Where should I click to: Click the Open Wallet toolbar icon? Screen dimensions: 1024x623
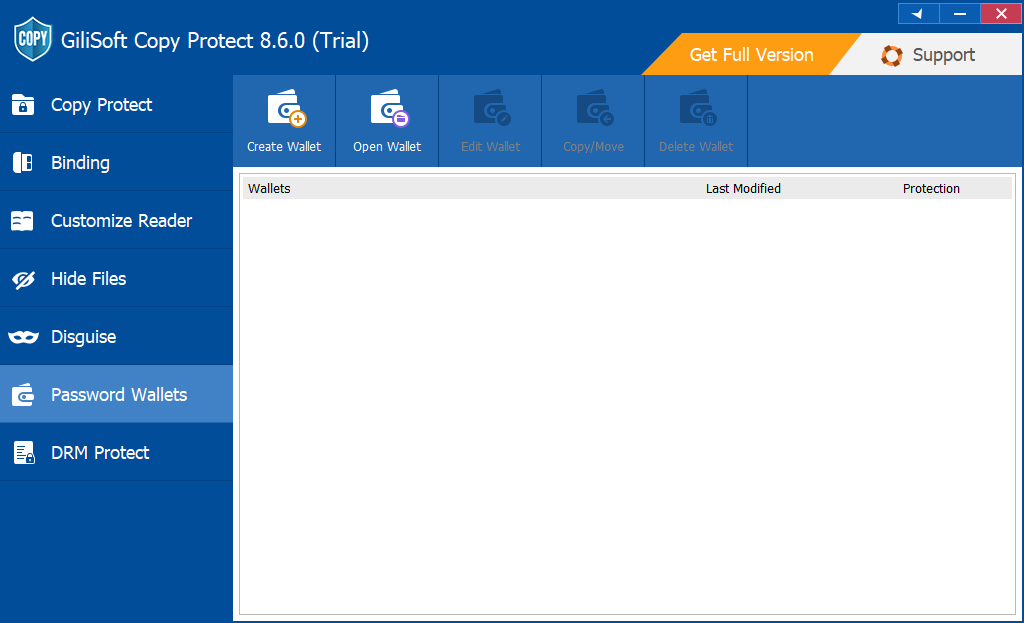(390, 108)
